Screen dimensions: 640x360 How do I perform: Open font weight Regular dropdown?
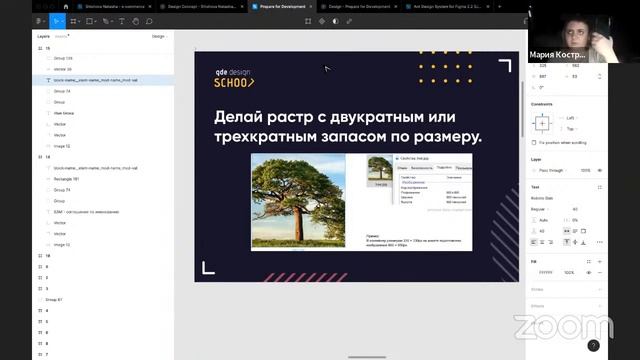[x=540, y=209]
